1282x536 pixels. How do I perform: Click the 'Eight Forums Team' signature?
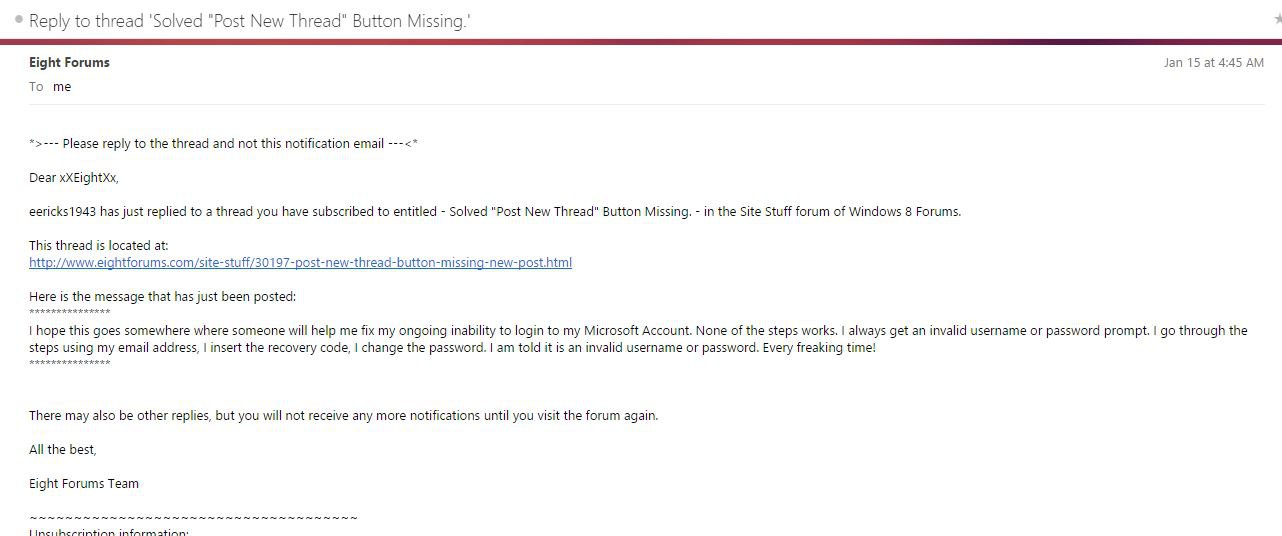(84, 484)
